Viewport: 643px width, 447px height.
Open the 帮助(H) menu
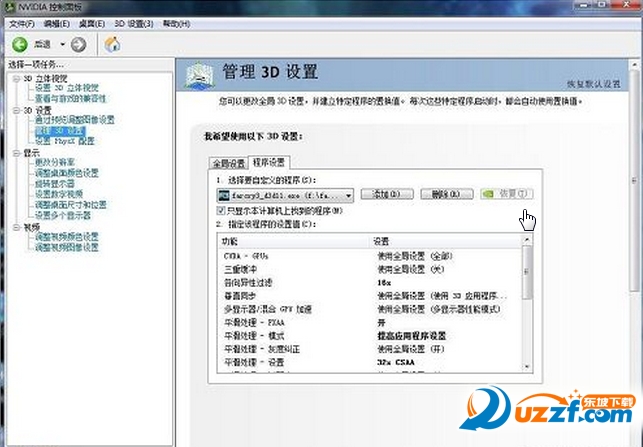176,24
